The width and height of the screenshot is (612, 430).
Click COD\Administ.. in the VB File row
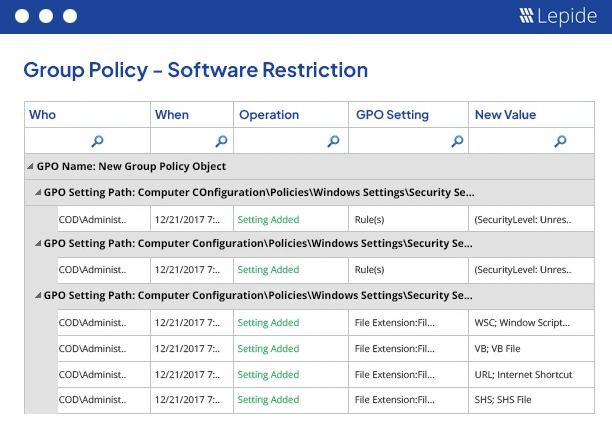tap(93, 348)
